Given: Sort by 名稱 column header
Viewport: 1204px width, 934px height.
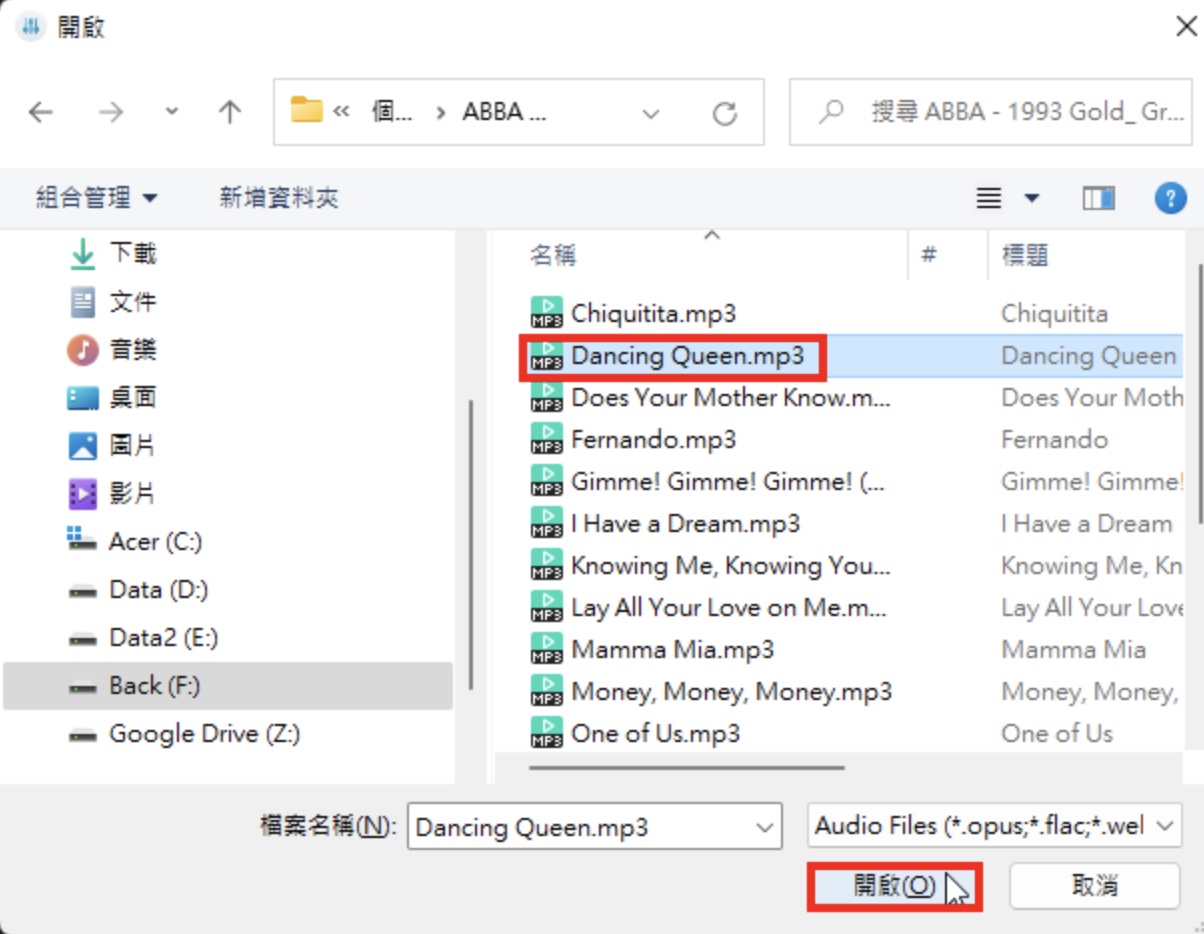Looking at the screenshot, I should pos(552,256).
